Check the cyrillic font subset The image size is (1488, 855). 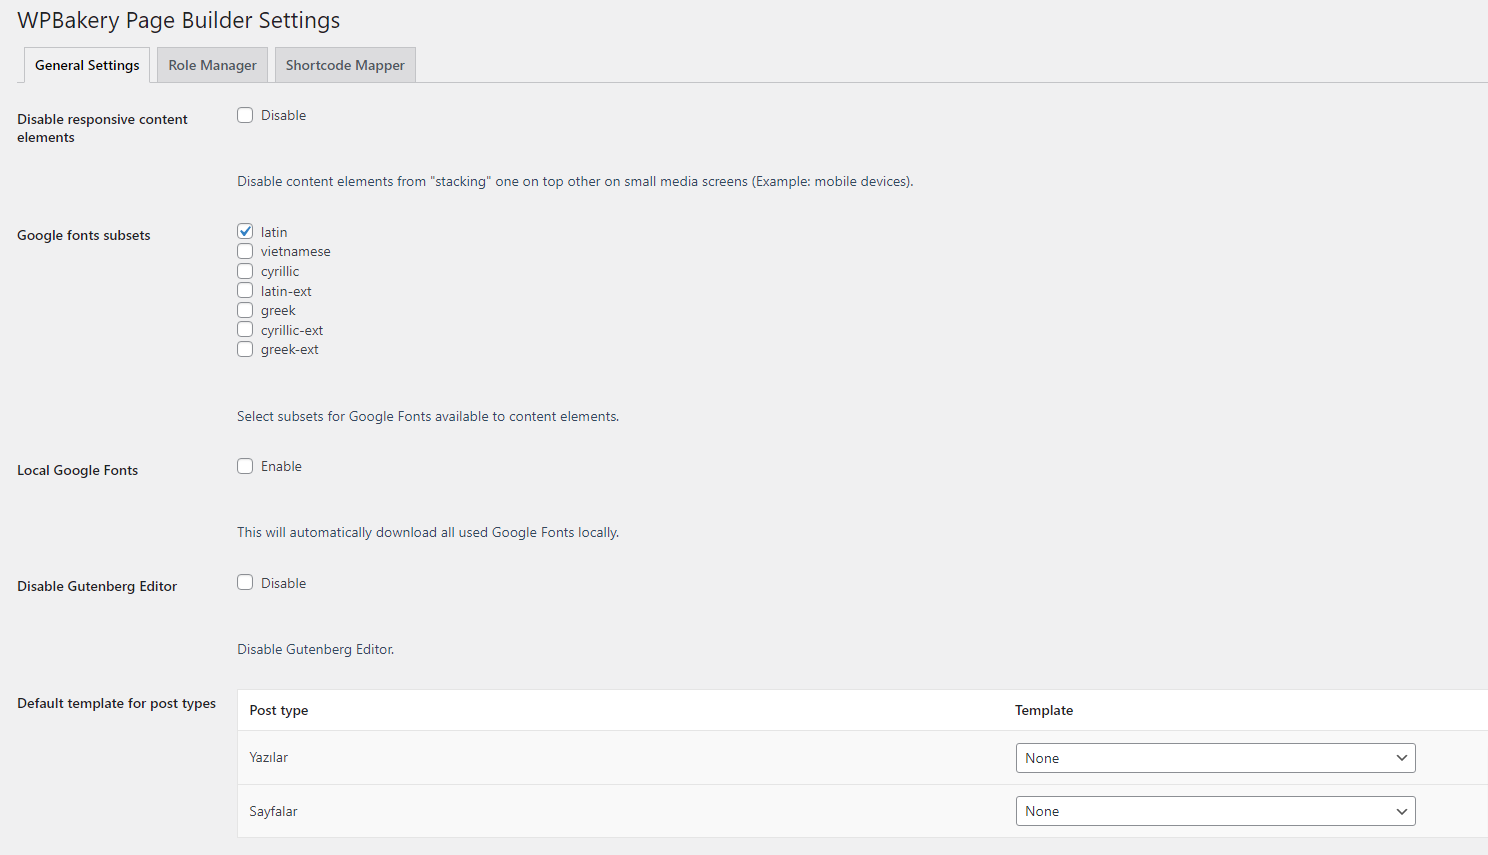click(245, 271)
